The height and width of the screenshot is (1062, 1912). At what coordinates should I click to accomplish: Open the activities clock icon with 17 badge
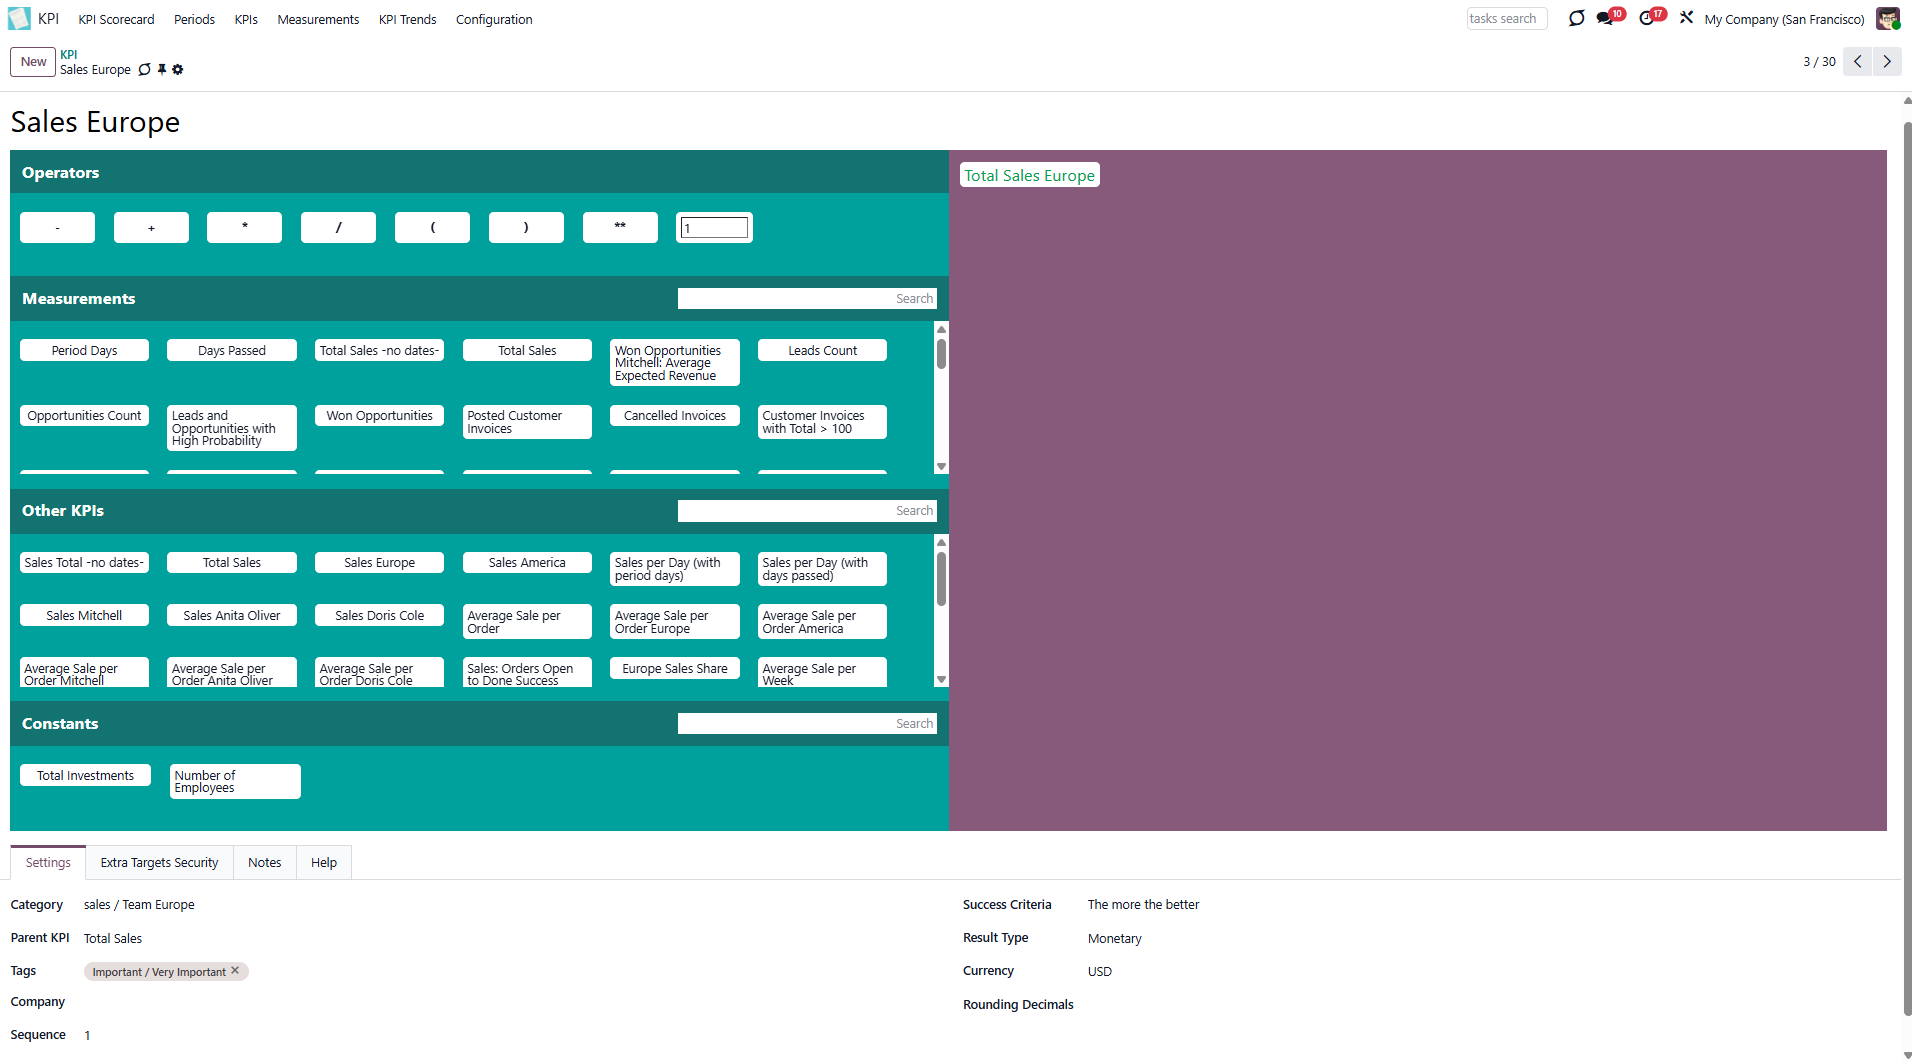coord(1647,19)
